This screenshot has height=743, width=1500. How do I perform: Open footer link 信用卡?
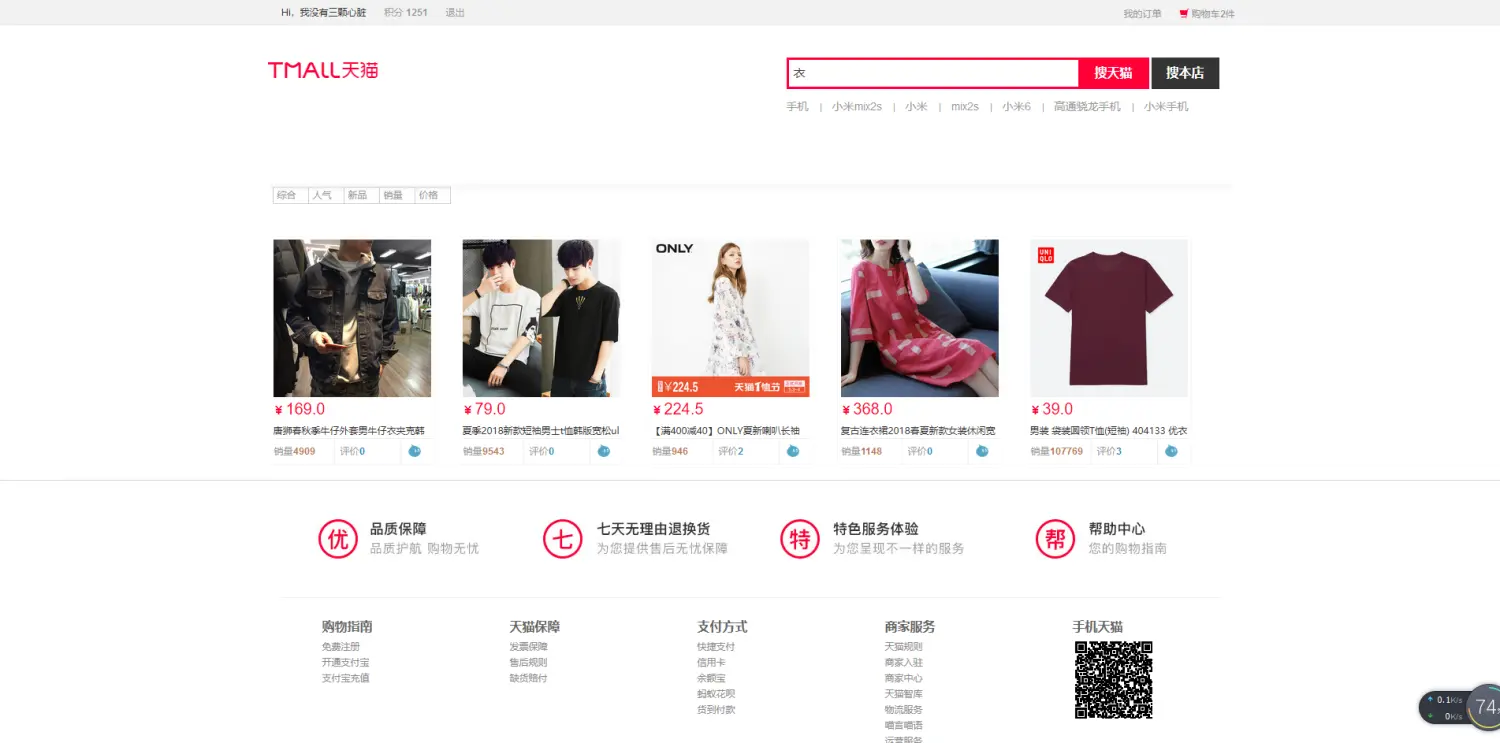coord(711,662)
